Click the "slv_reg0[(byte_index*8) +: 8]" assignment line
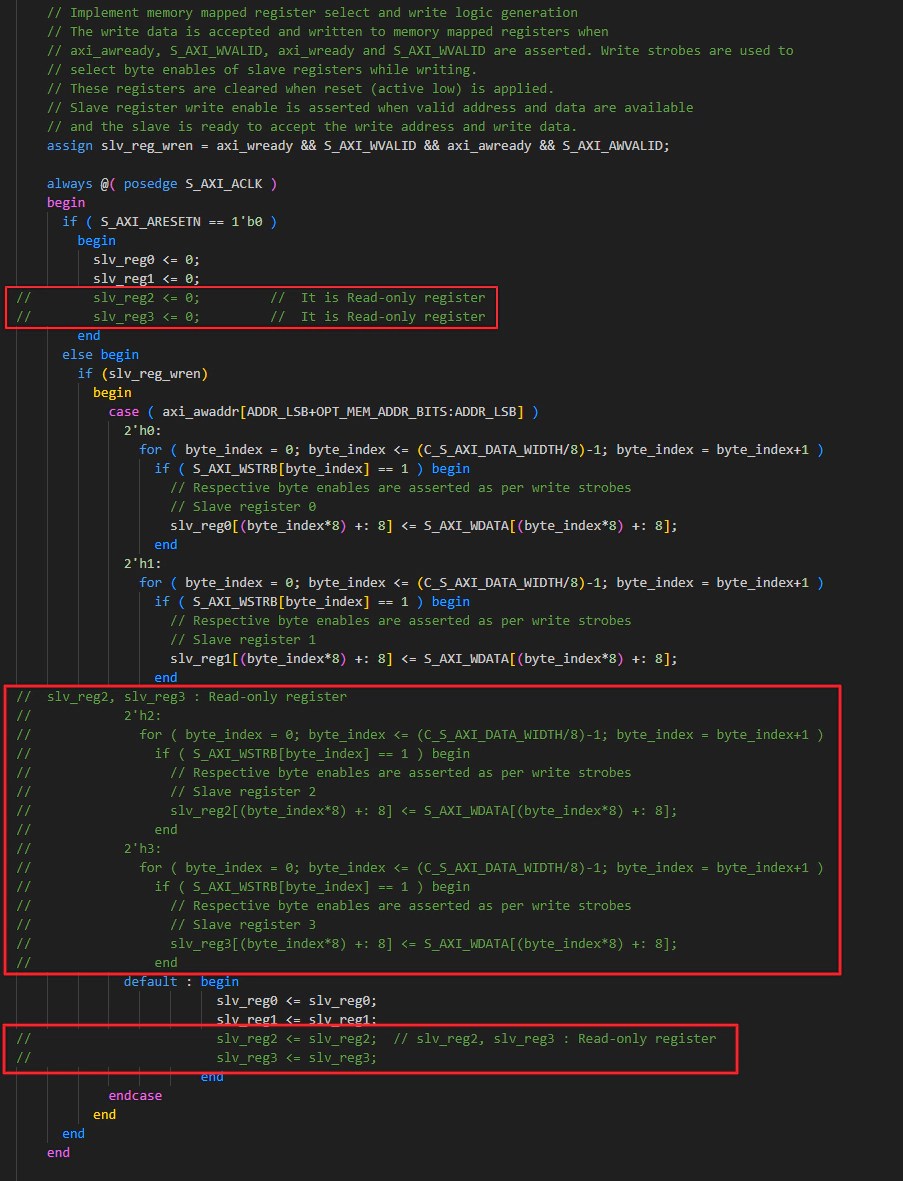The height and width of the screenshot is (1181, 903). (x=423, y=526)
